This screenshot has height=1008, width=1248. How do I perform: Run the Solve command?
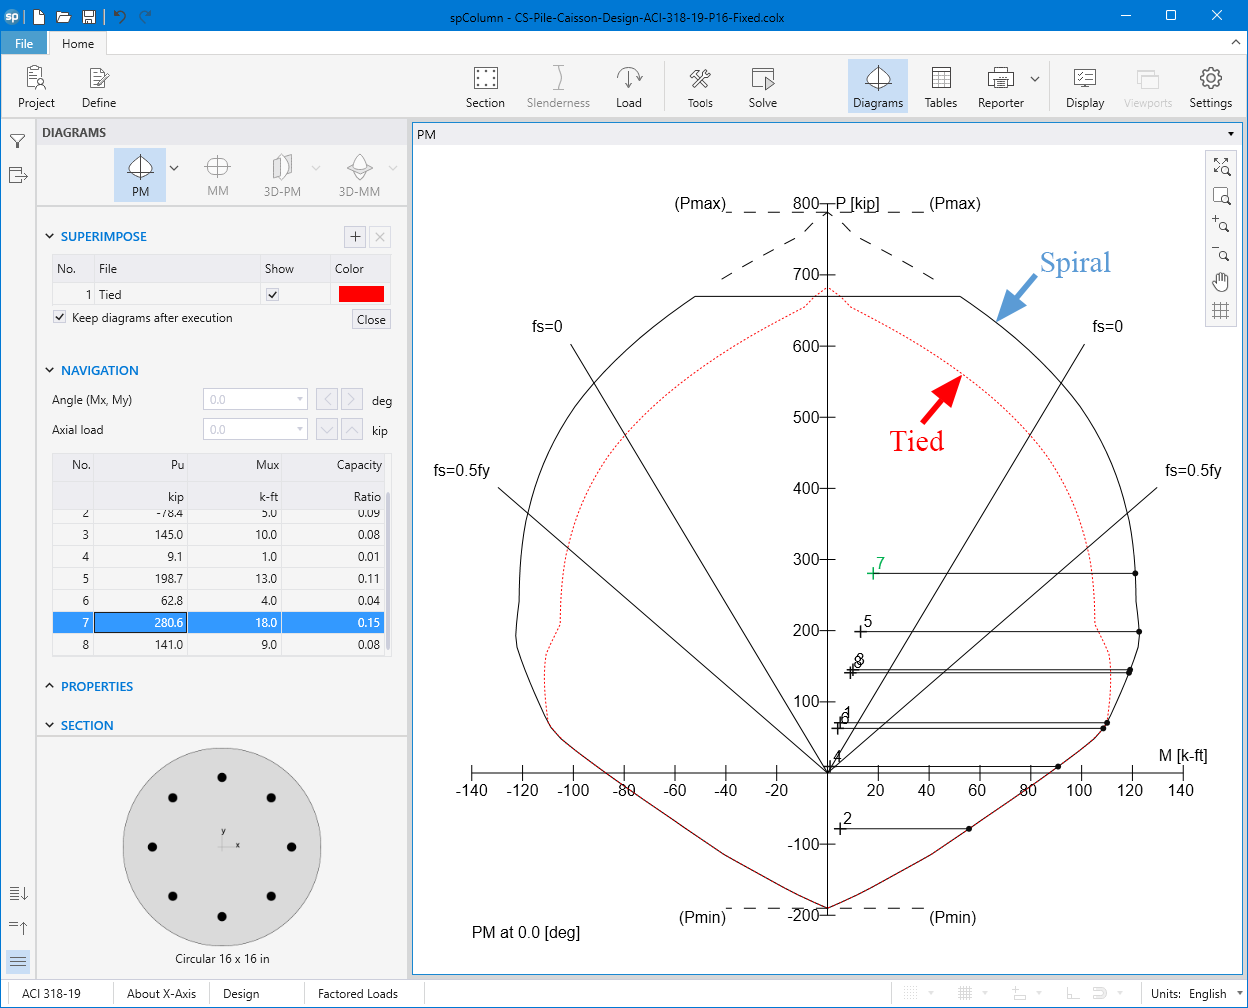(x=762, y=86)
